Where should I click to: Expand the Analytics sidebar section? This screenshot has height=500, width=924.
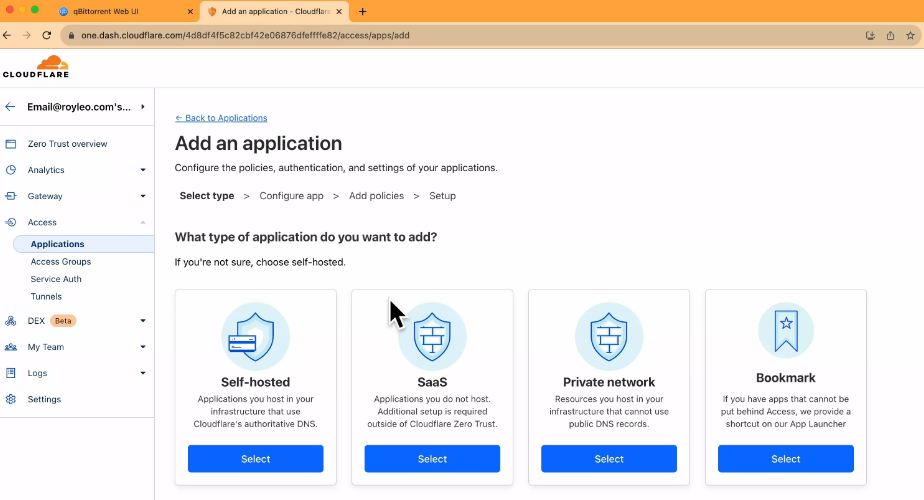143,170
